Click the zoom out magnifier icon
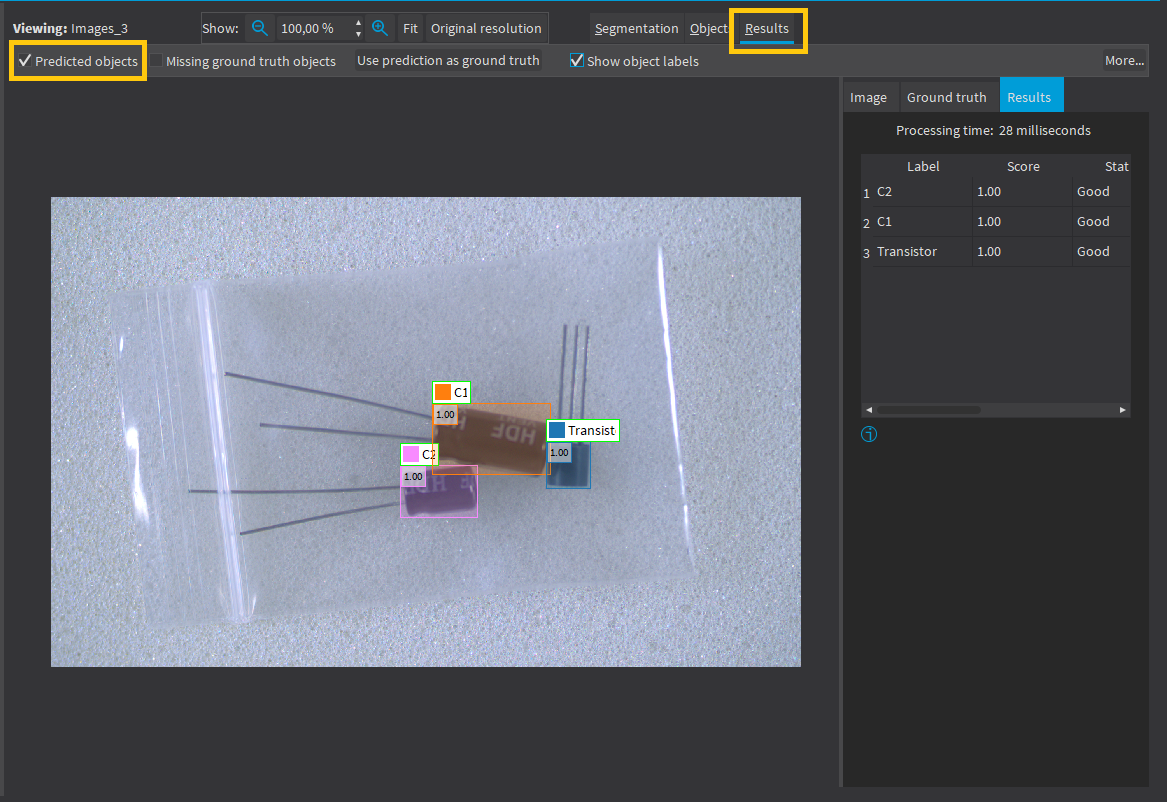1167x802 pixels. [x=260, y=28]
